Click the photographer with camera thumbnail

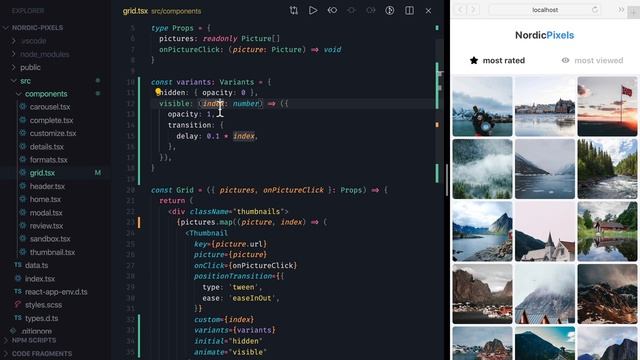coord(482,107)
